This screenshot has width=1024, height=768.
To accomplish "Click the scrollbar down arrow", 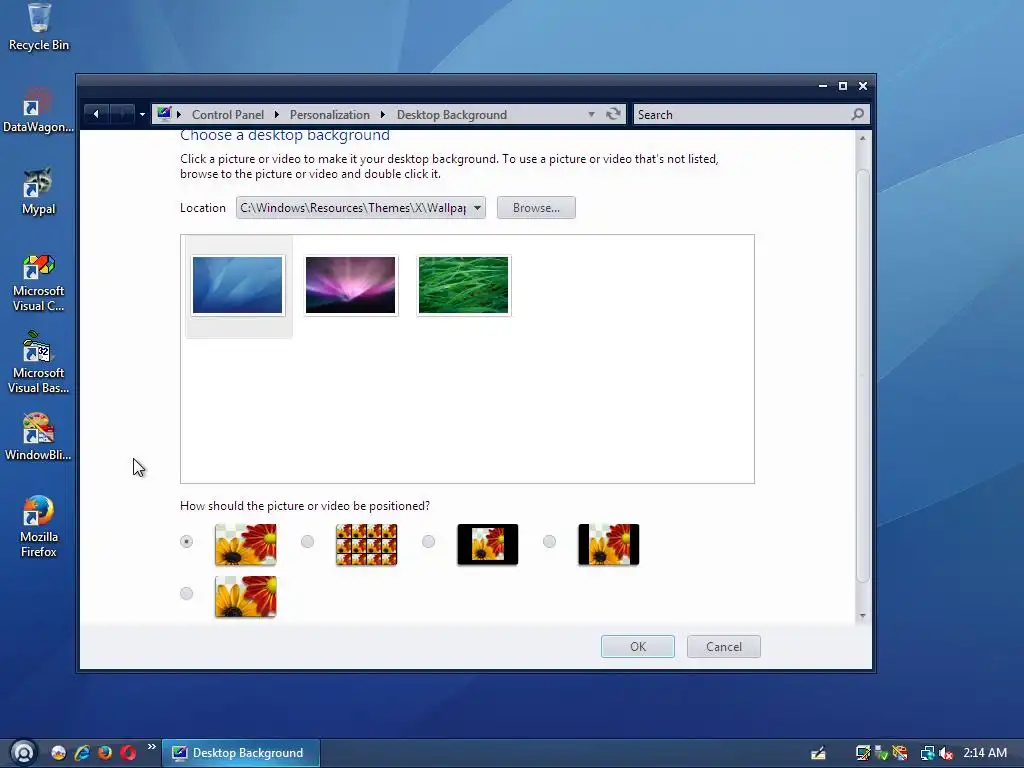I will click(863, 616).
